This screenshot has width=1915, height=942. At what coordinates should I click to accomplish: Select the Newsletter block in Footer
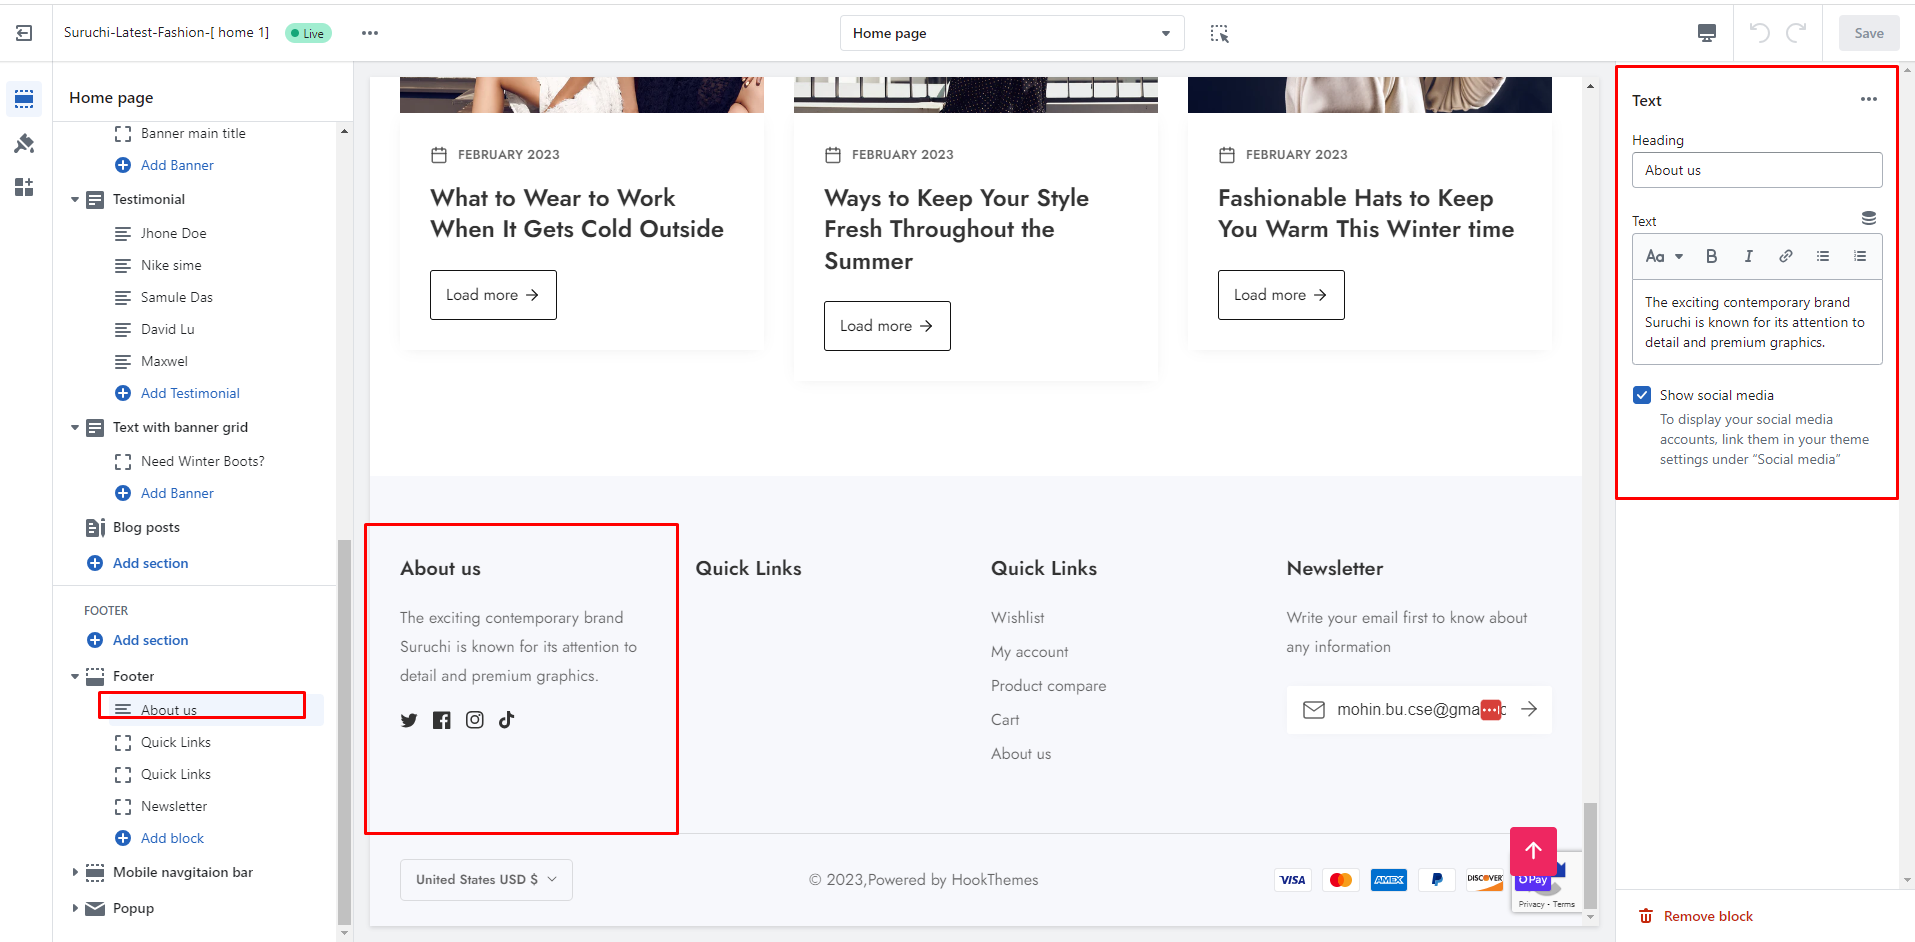pyautogui.click(x=174, y=806)
